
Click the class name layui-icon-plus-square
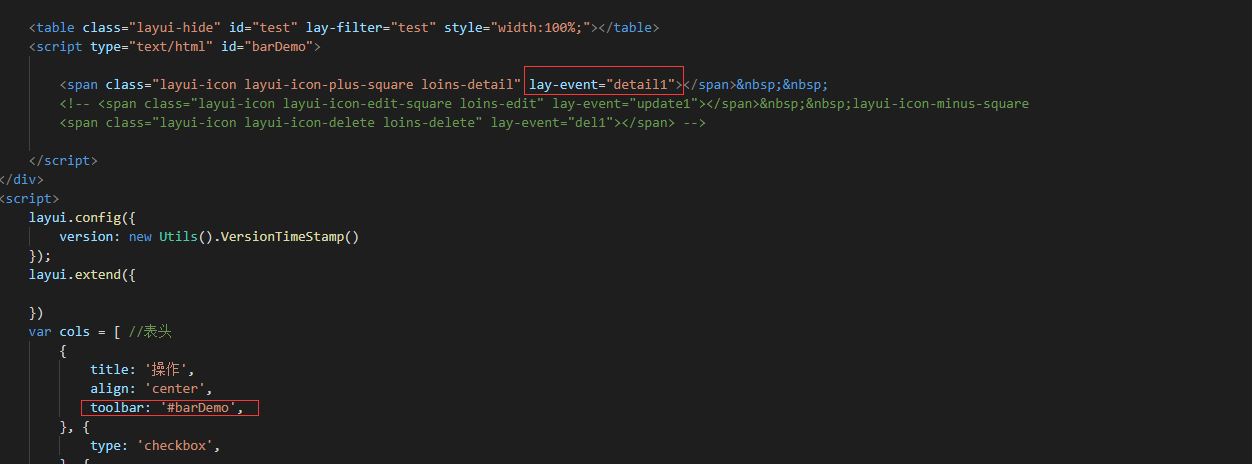[x=329, y=84]
